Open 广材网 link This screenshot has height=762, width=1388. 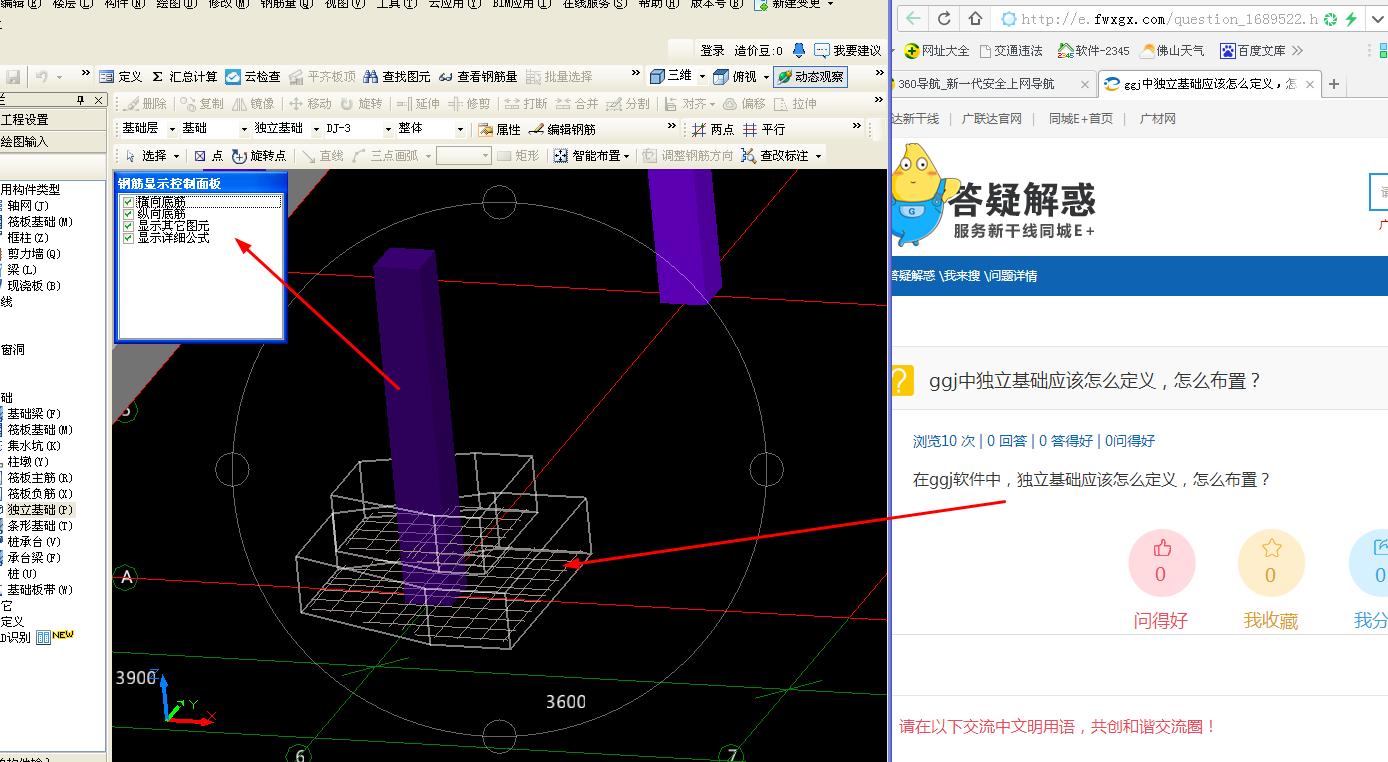coord(1157,118)
